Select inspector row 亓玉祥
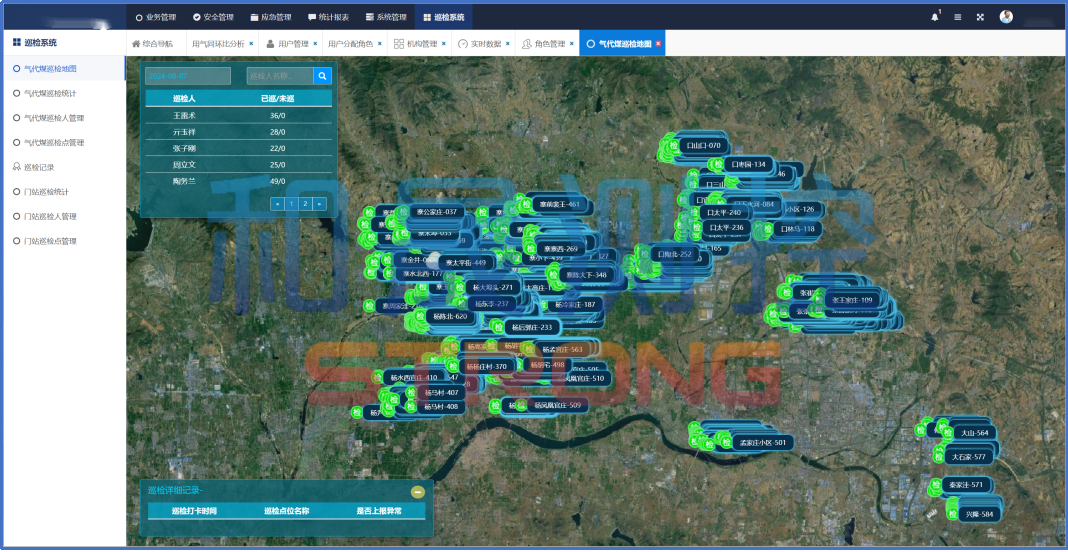This screenshot has width=1068, height=552. click(238, 132)
